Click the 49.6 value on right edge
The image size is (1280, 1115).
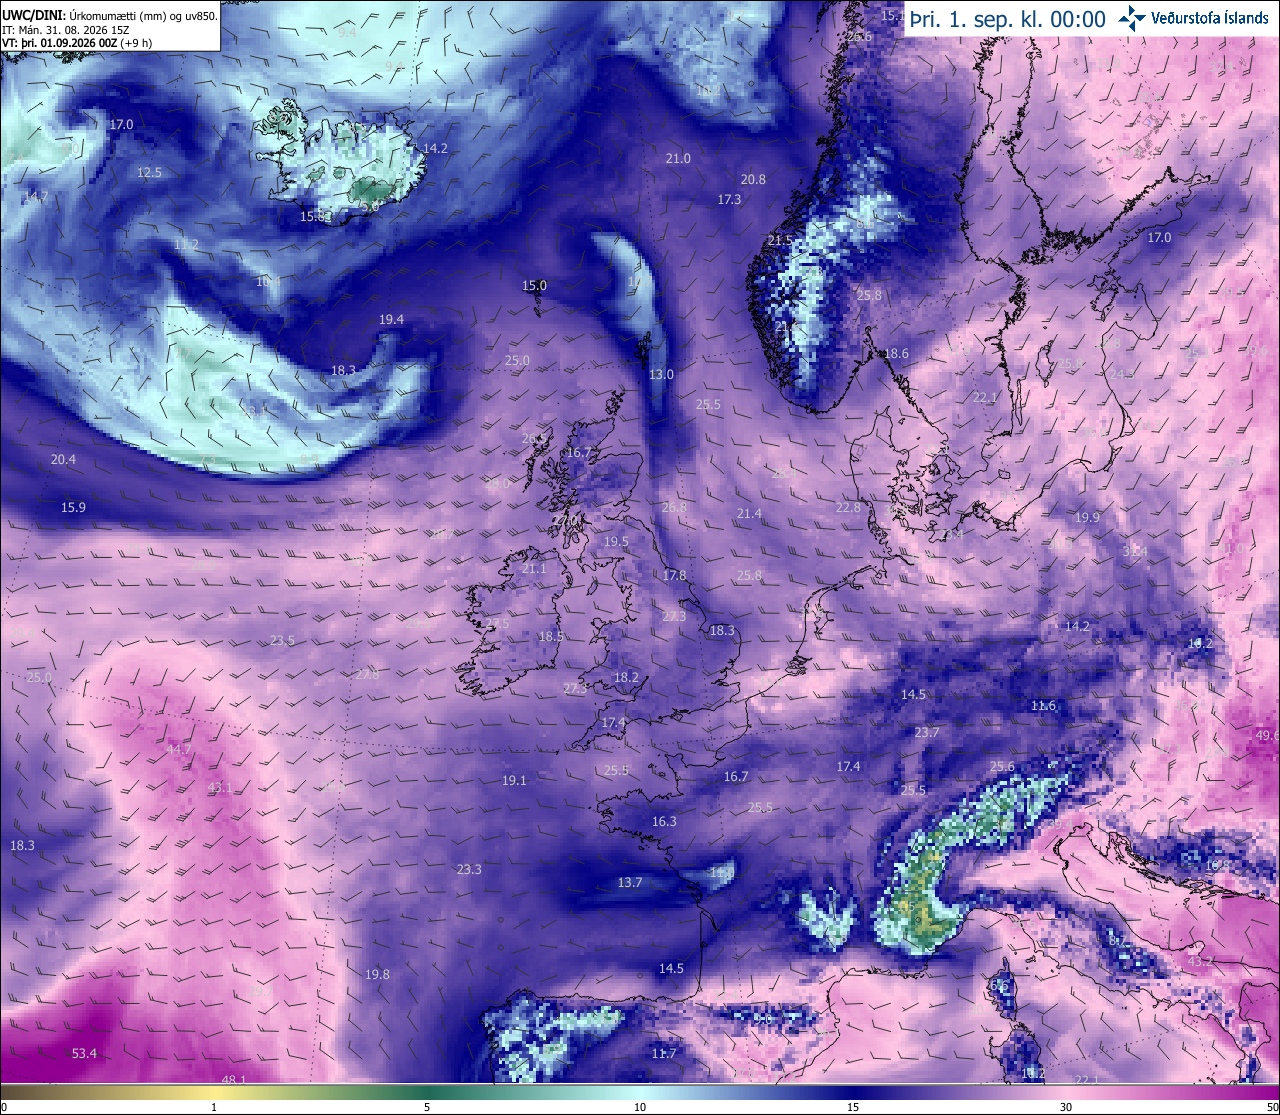point(1267,735)
